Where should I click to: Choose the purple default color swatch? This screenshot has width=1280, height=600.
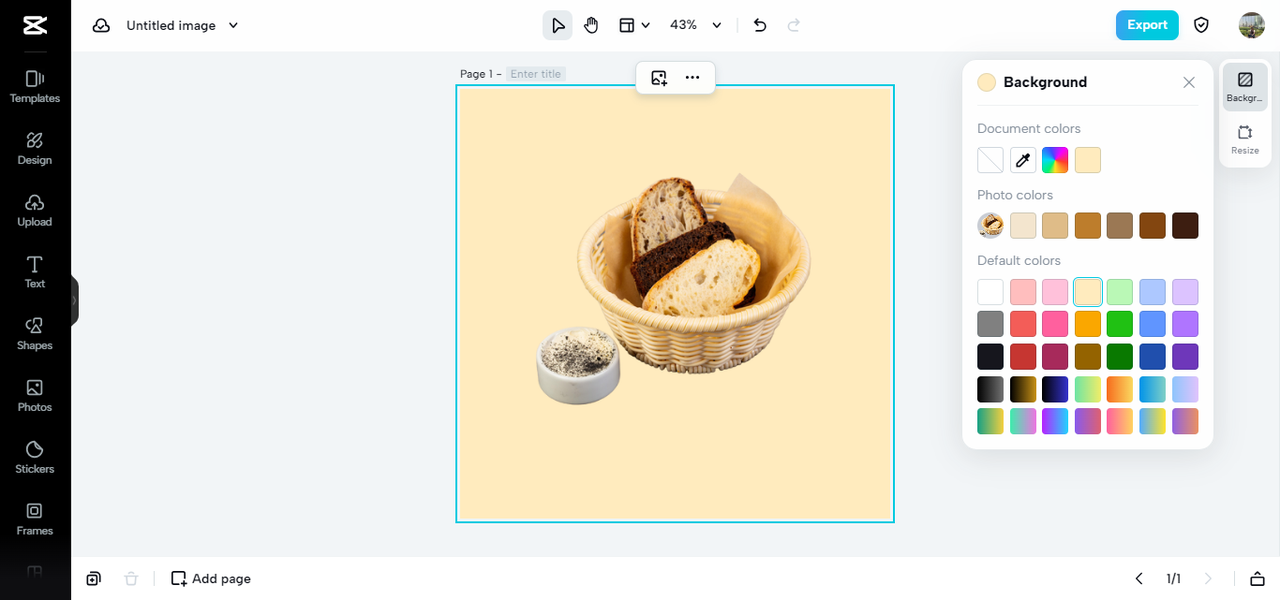[1185, 324]
